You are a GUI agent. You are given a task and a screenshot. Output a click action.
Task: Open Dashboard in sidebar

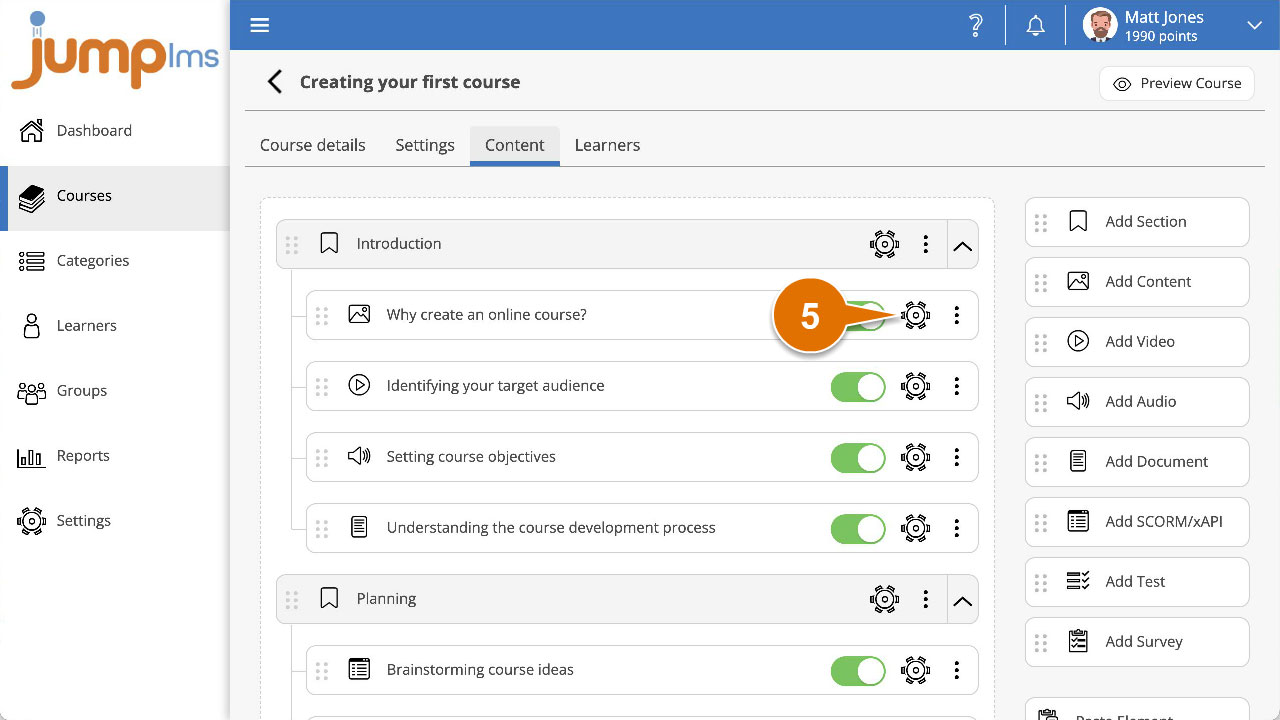pos(115,131)
